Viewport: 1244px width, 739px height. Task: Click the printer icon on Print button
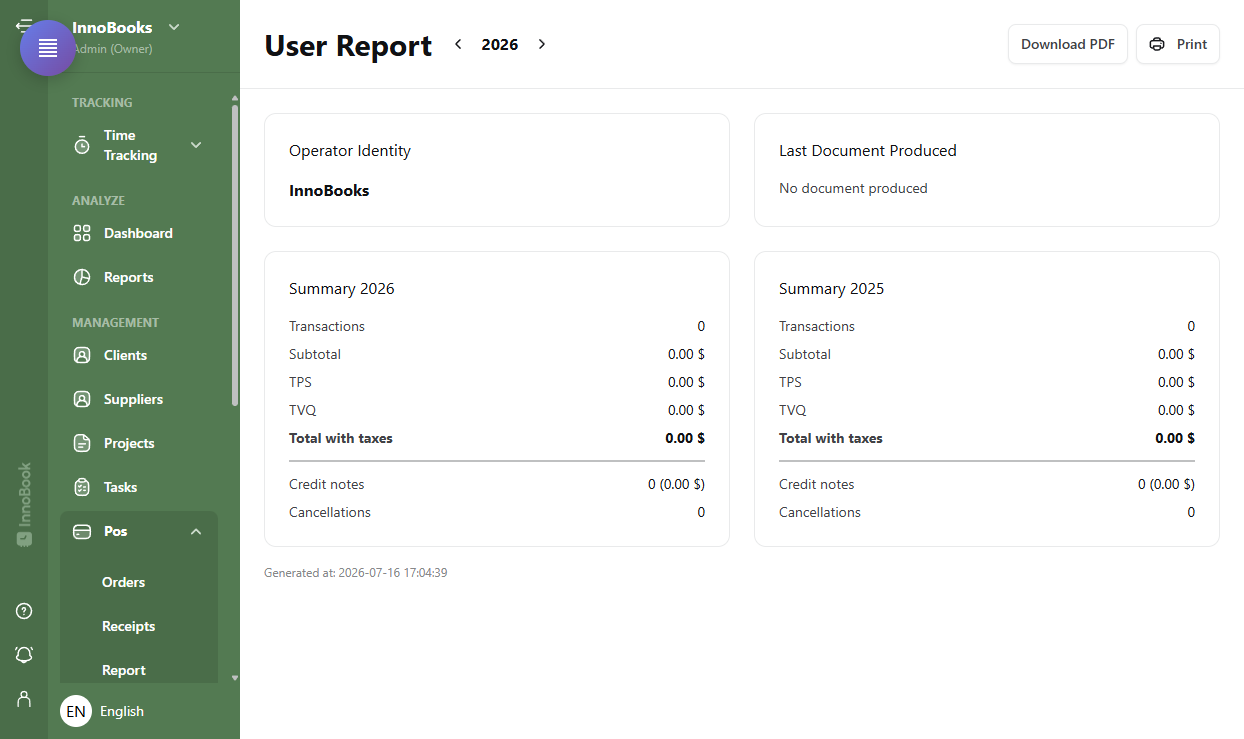tap(1157, 44)
